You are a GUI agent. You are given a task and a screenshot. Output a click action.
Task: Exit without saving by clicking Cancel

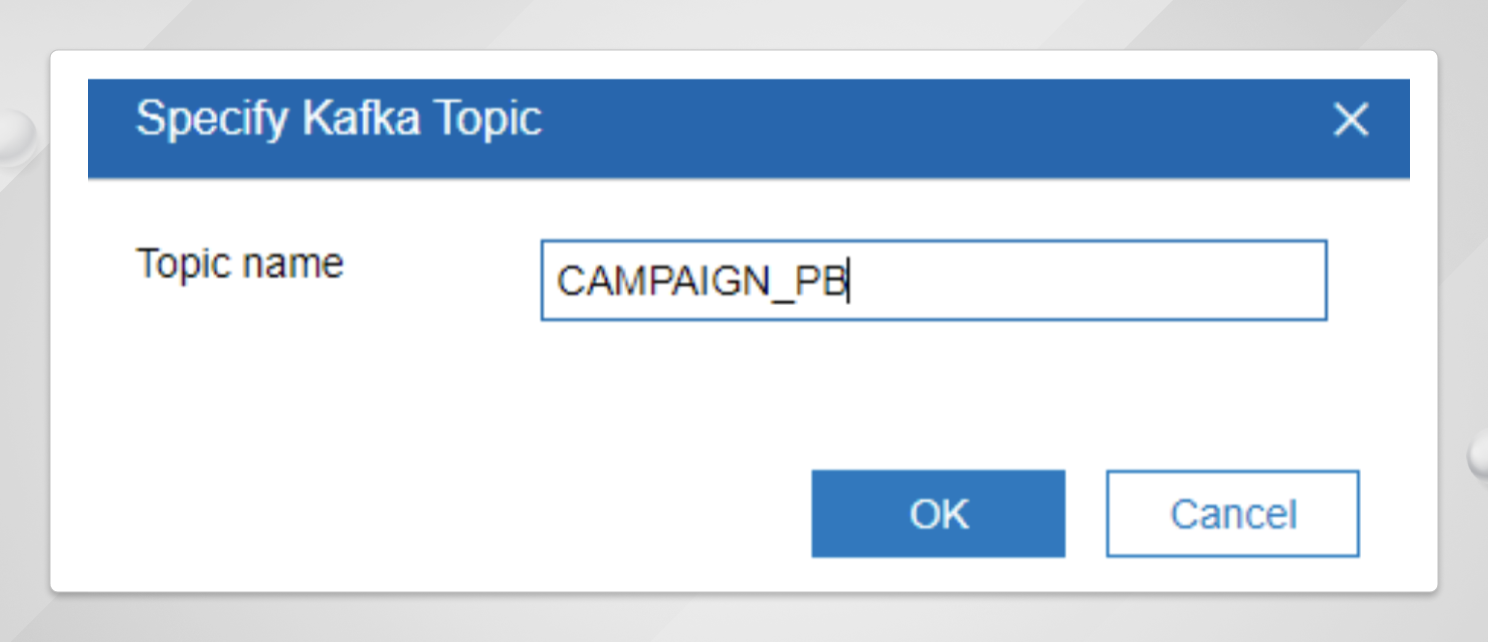pyautogui.click(x=1231, y=513)
